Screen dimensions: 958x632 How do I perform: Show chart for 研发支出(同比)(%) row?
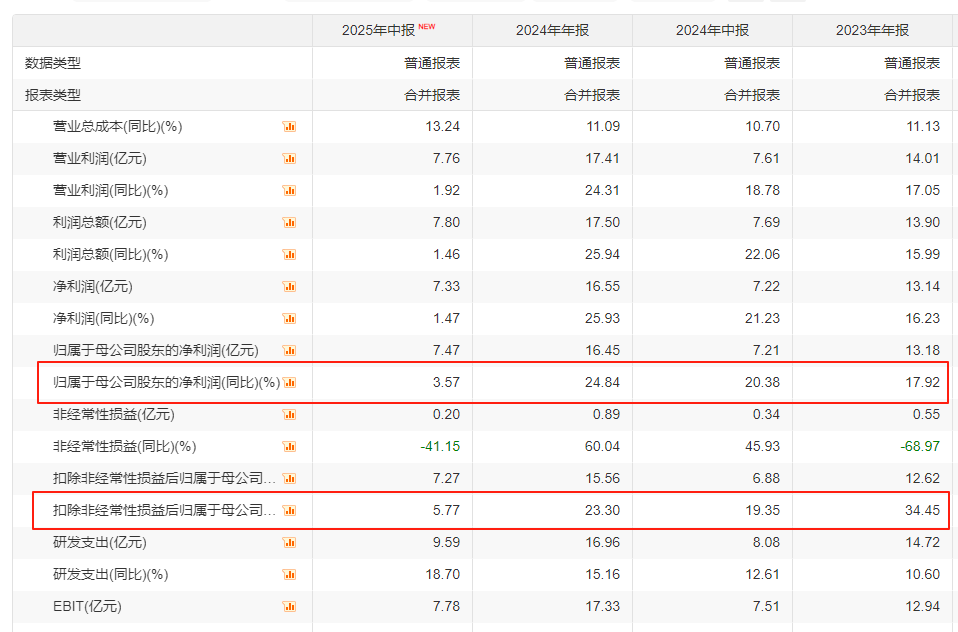pyautogui.click(x=290, y=575)
